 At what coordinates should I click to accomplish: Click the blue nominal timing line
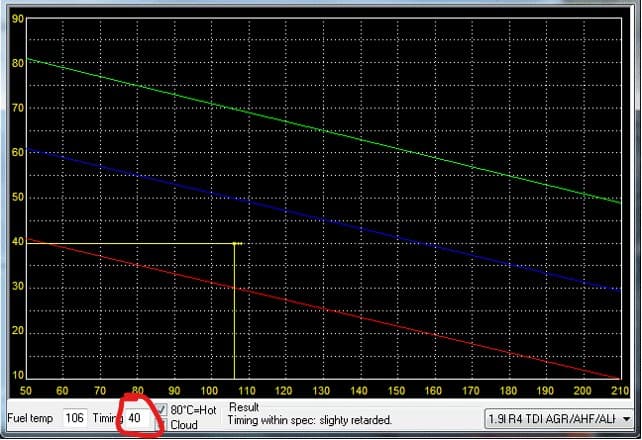click(x=323, y=220)
